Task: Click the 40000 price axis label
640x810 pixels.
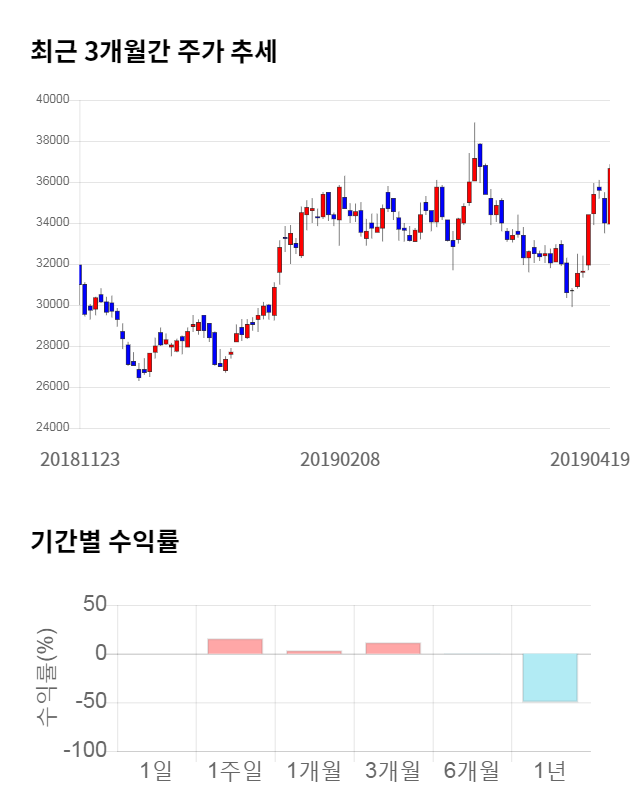Action: click(x=52, y=100)
